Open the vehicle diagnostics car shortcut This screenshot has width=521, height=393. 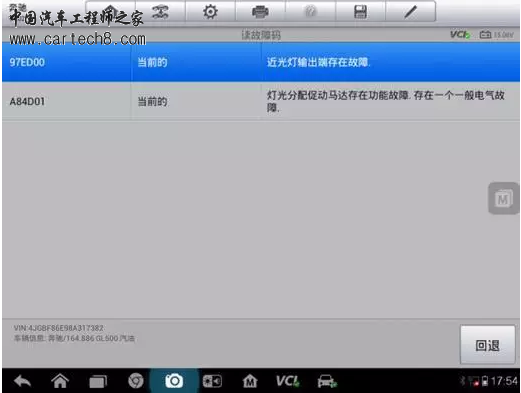(x=327, y=381)
